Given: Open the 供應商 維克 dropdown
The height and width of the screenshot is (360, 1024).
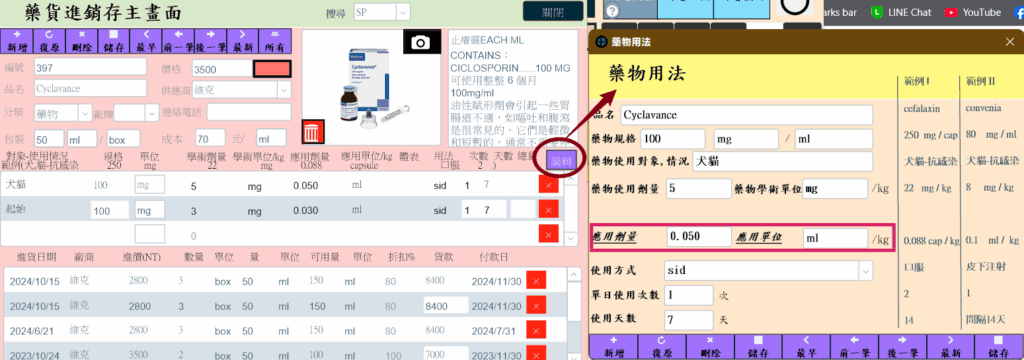Looking at the screenshot, I should point(284,90).
